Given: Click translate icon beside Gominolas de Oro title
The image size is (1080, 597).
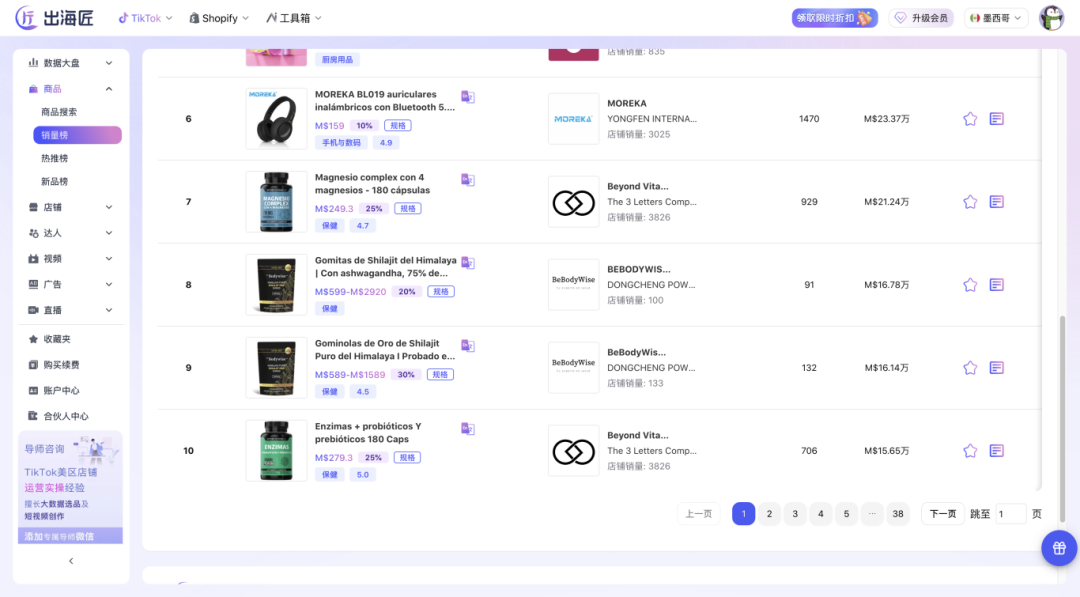Looking at the screenshot, I should [x=468, y=346].
